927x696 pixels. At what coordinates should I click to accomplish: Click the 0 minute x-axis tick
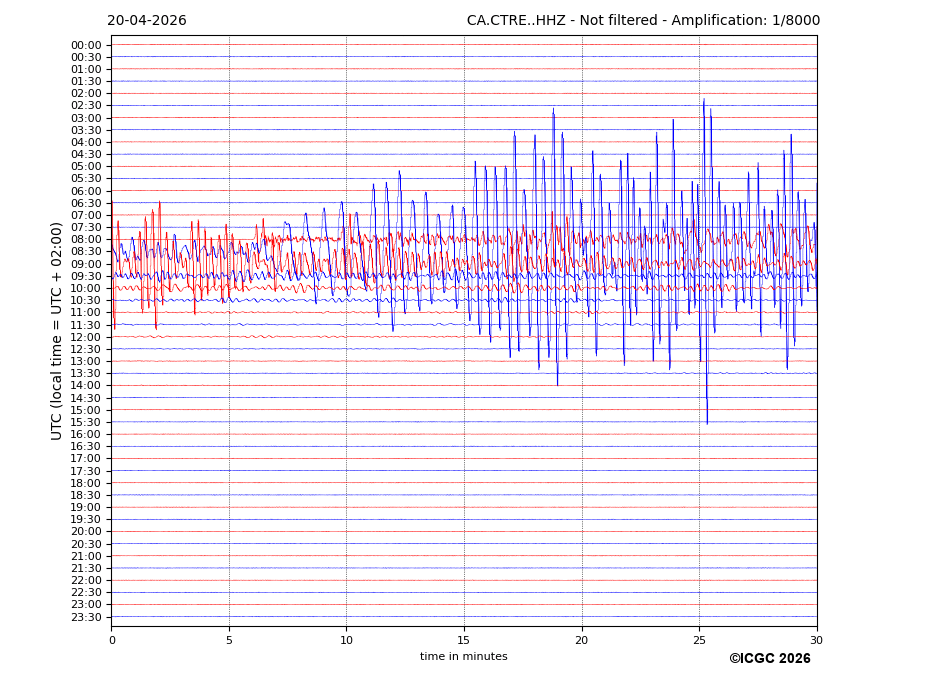pos(112,640)
